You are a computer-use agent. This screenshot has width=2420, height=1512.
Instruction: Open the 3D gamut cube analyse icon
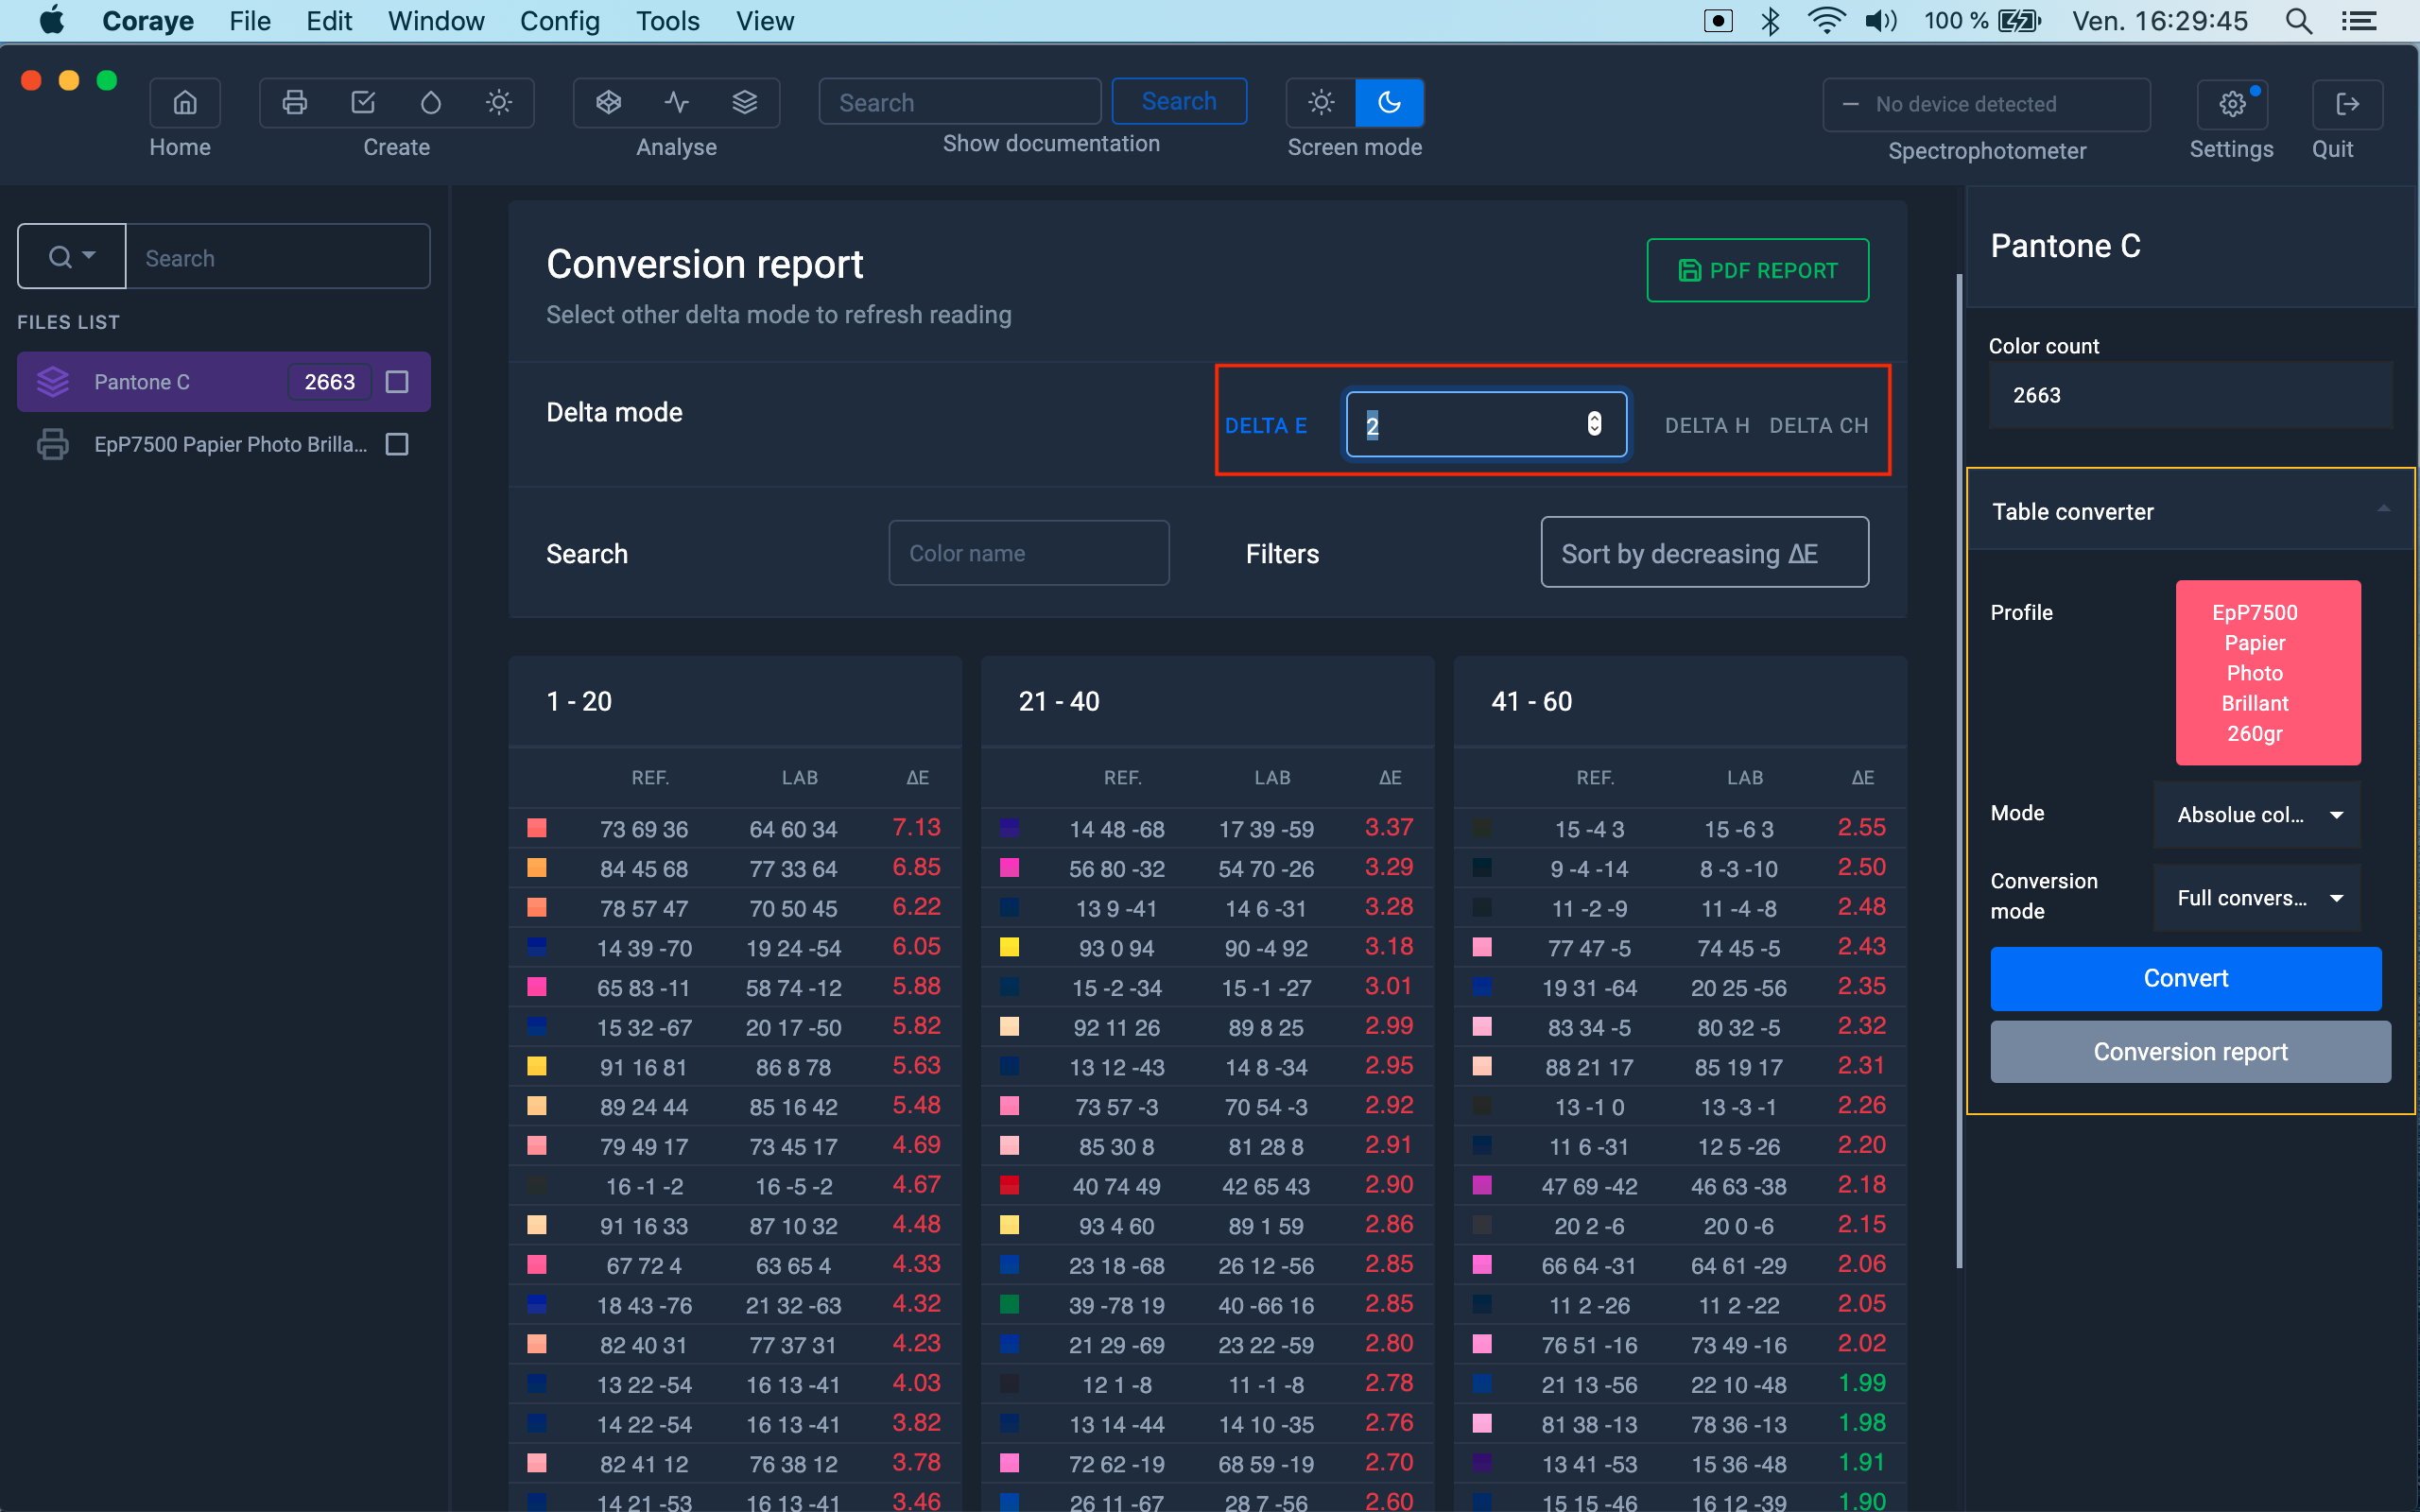pos(609,102)
